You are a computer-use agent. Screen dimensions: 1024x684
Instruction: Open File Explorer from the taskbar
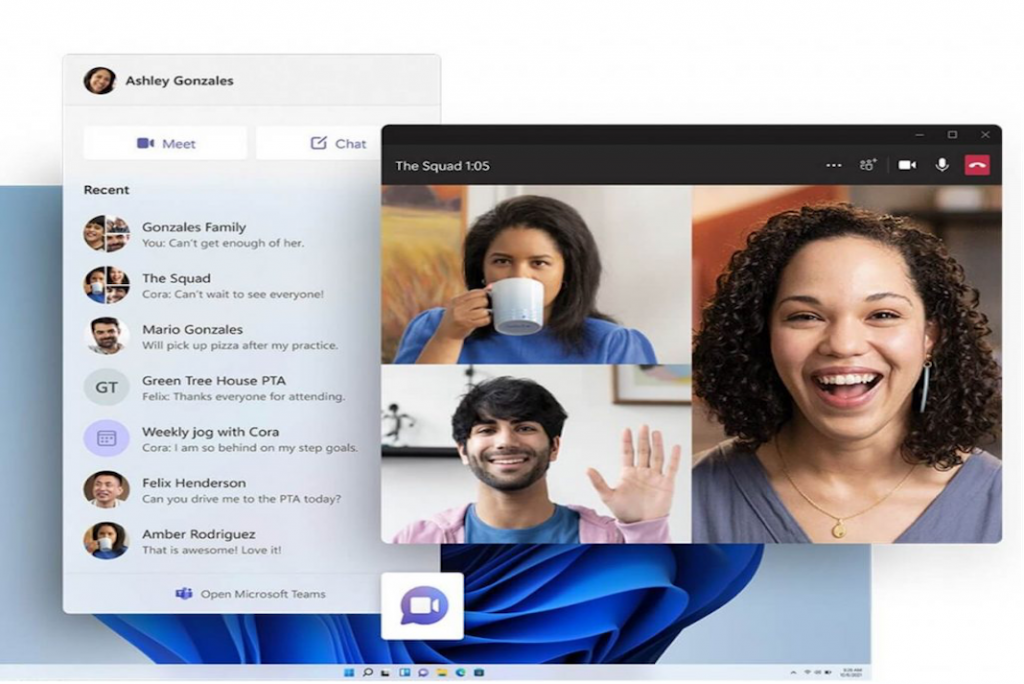pyautogui.click(x=441, y=672)
